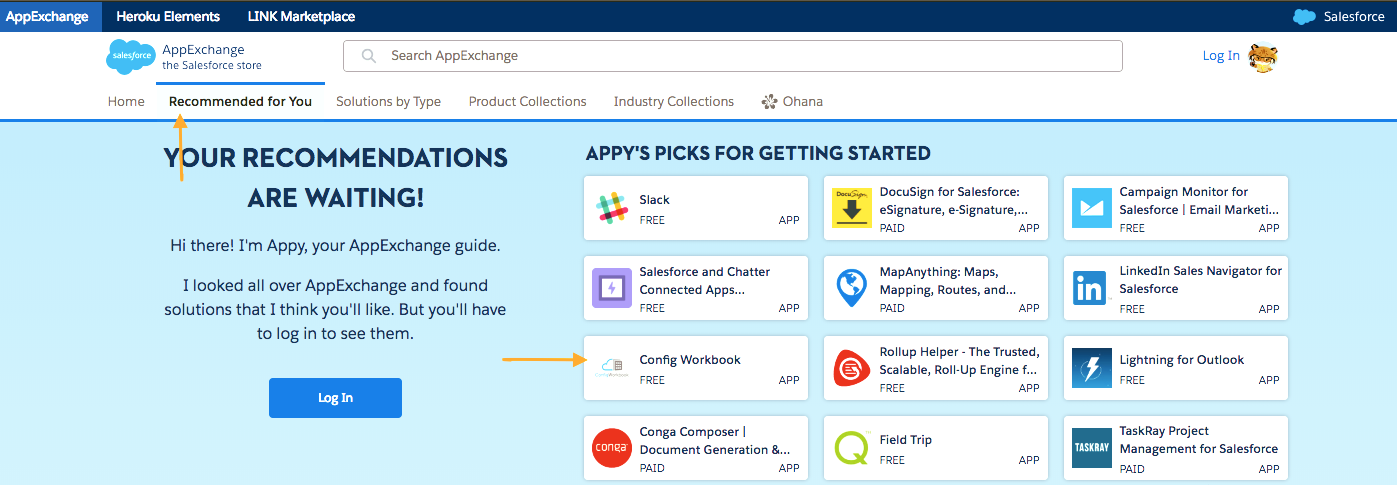Open the Slack app icon
1397x485 pixels.
tap(612, 208)
